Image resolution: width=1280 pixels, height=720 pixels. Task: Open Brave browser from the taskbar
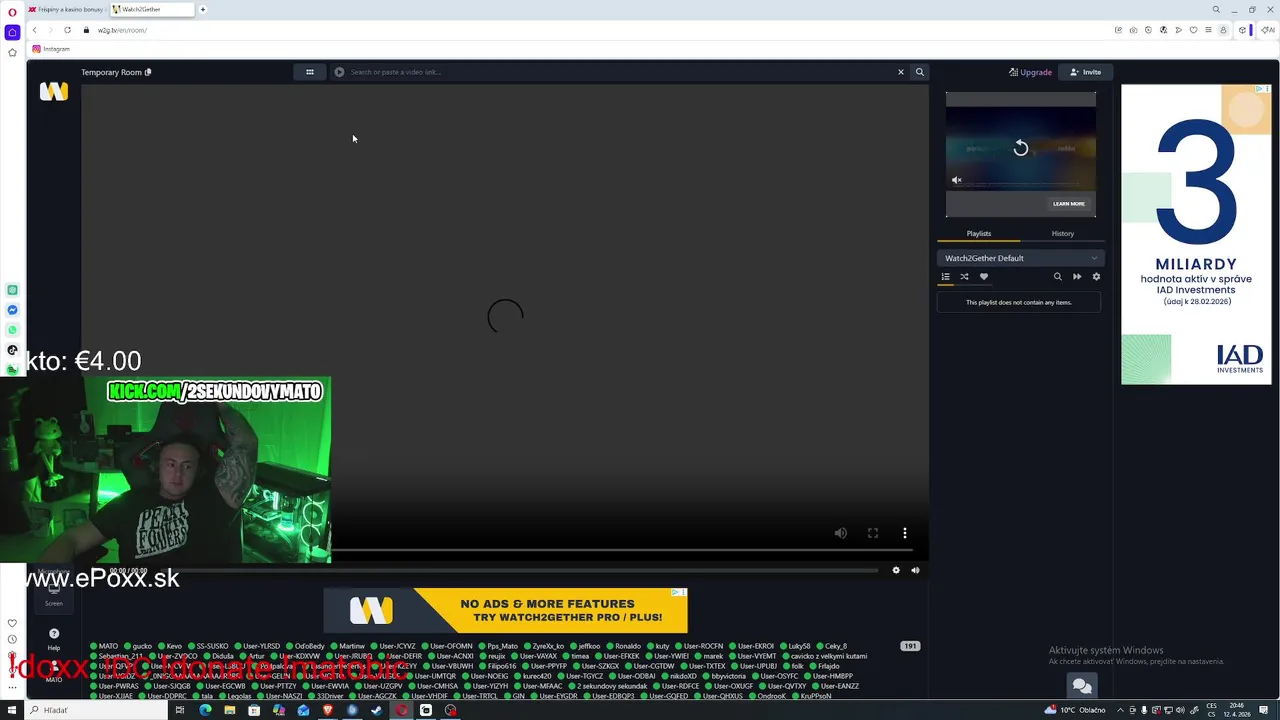click(327, 710)
